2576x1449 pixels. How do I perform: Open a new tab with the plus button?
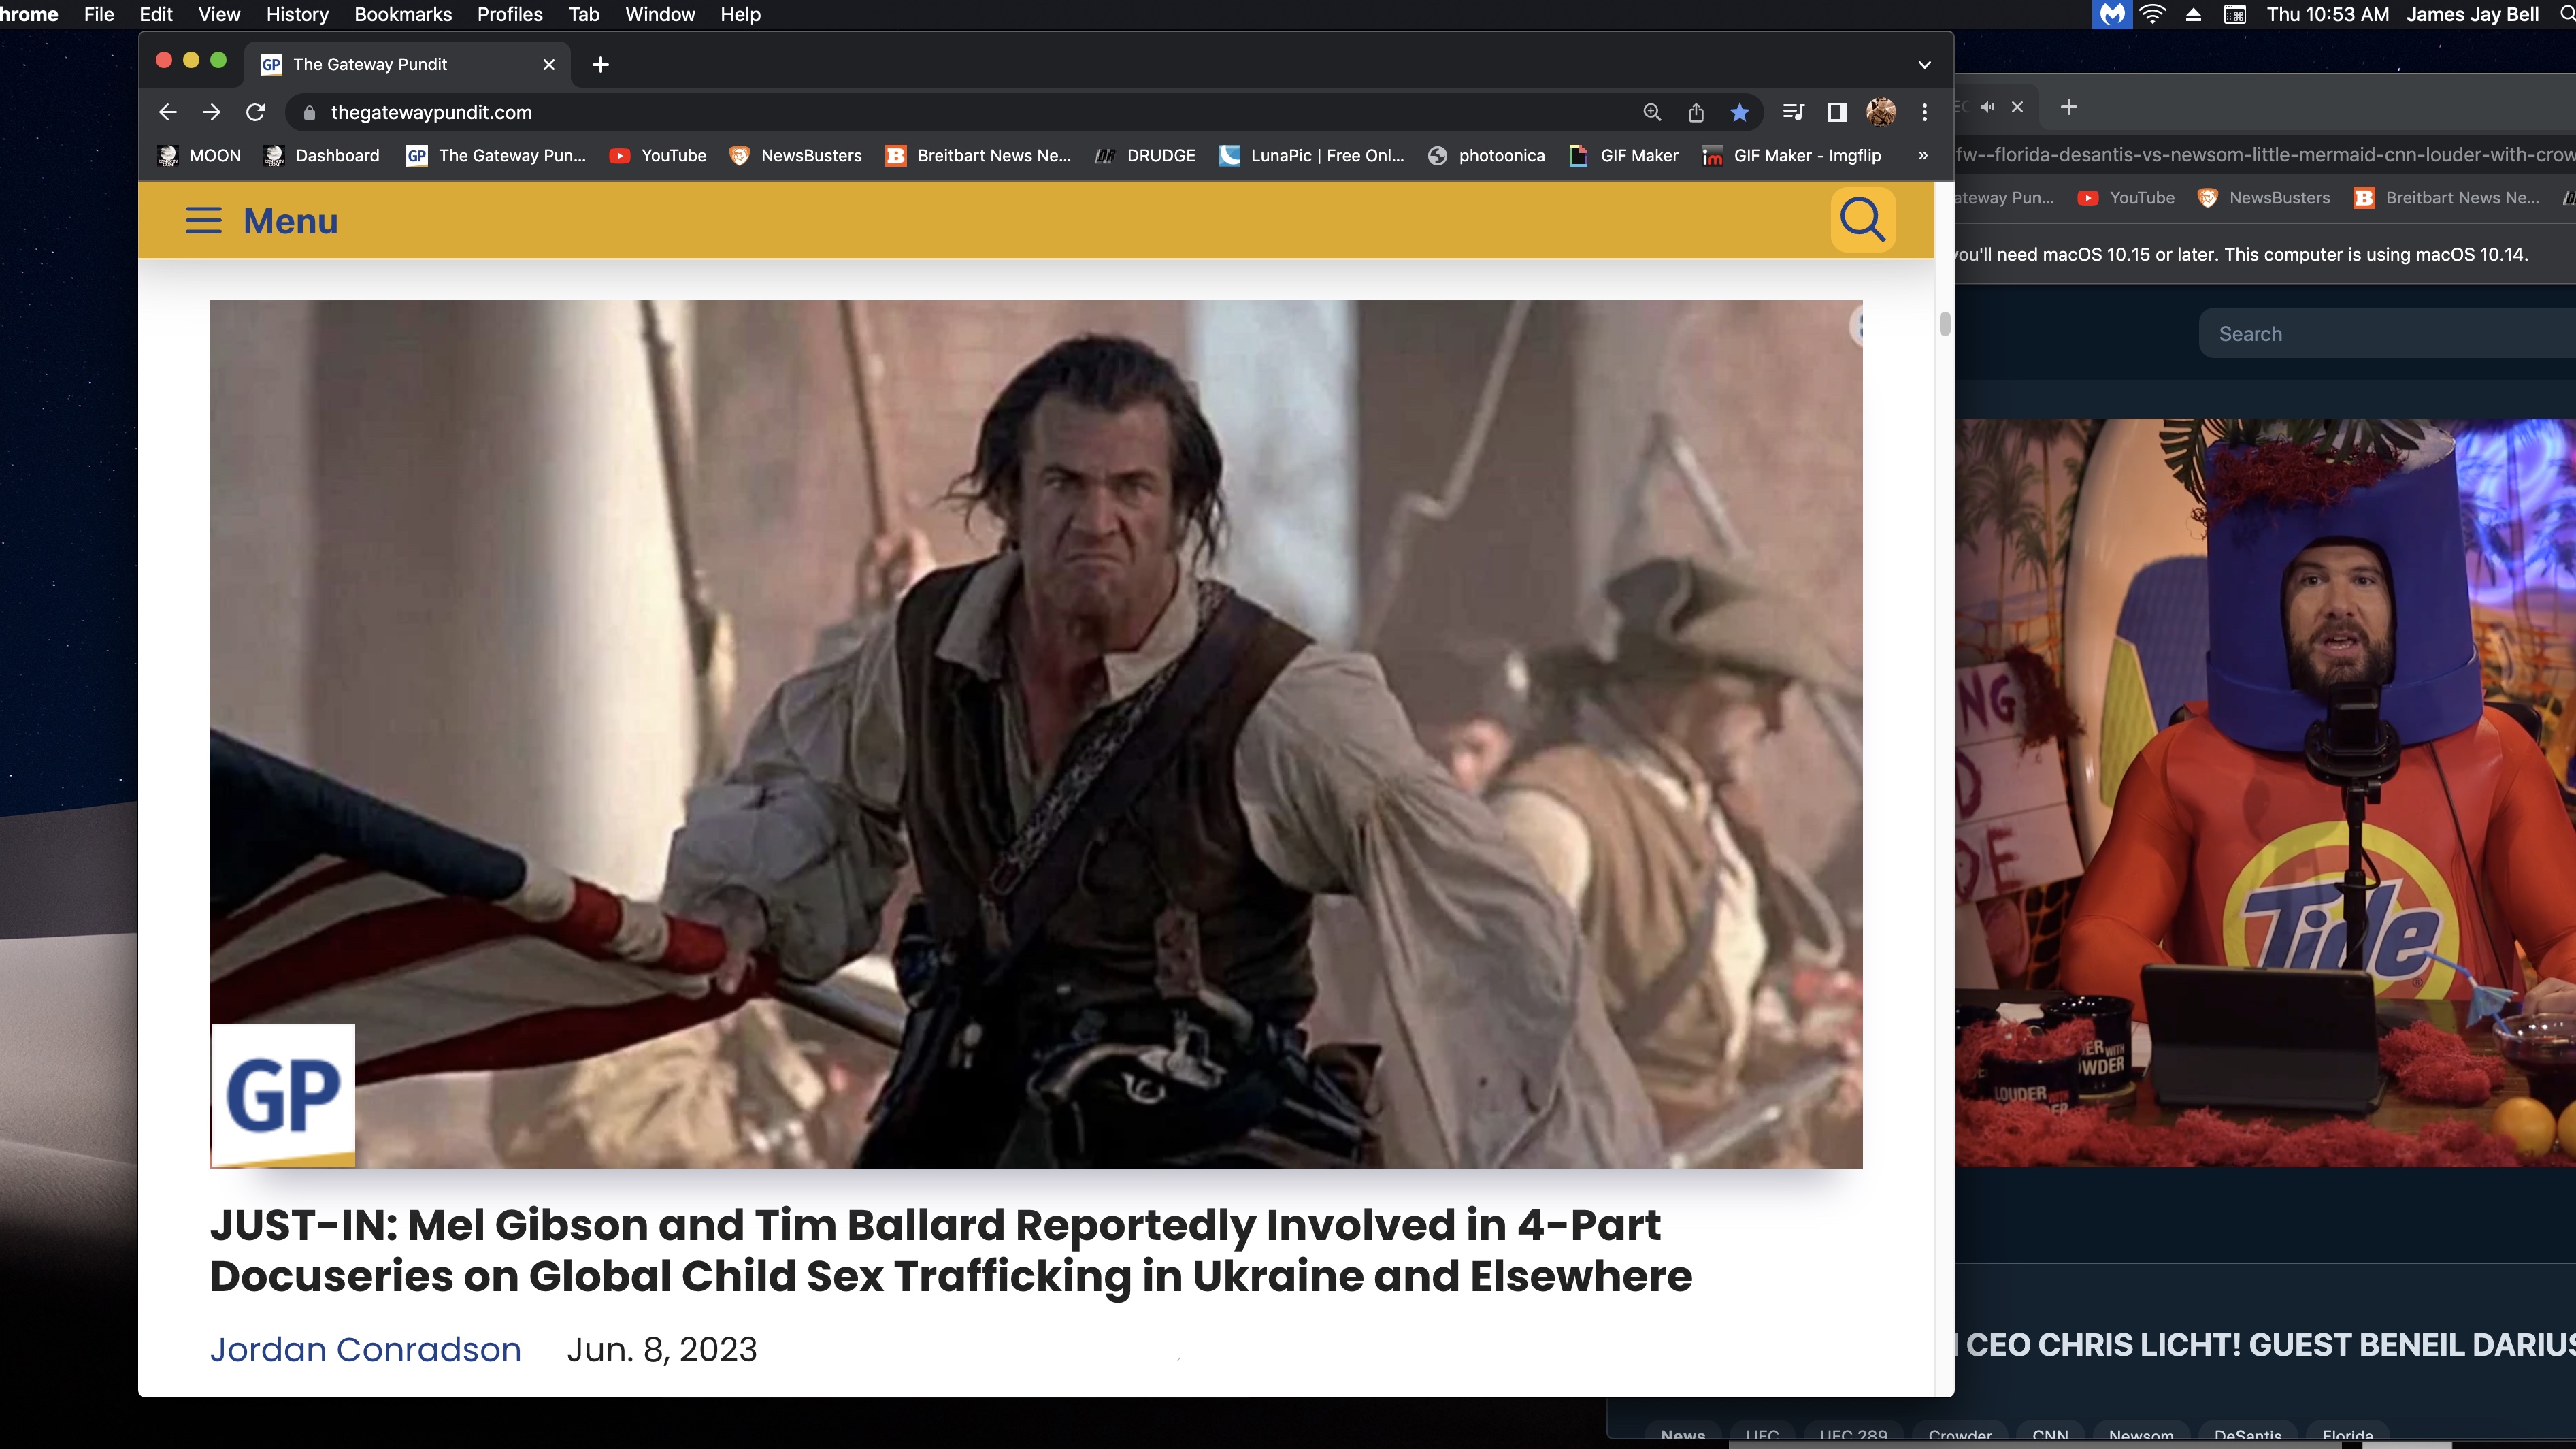tap(600, 64)
